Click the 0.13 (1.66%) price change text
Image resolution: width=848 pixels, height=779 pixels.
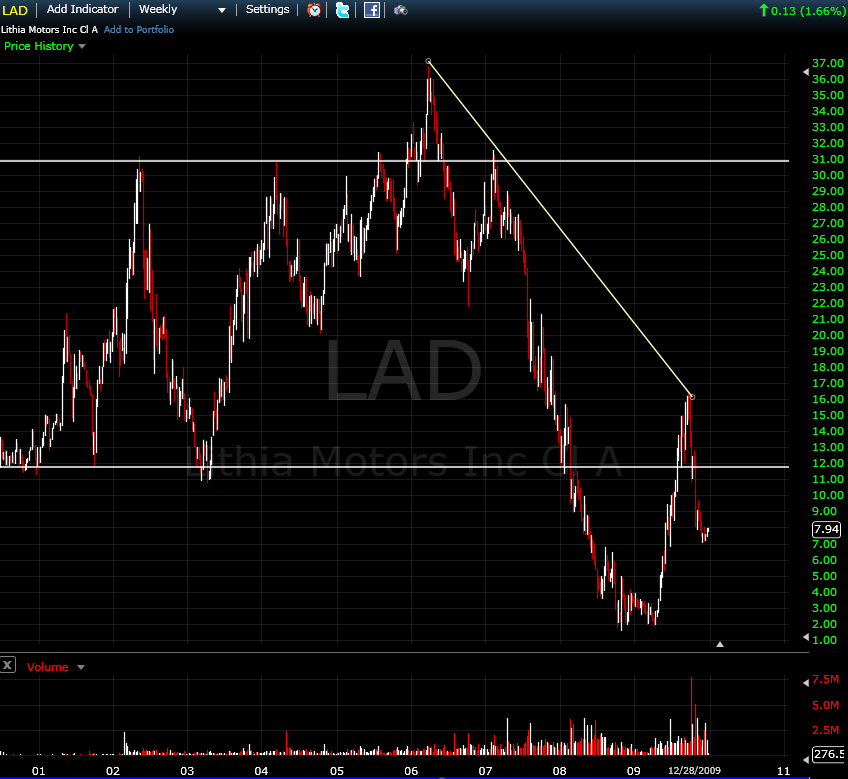point(807,10)
